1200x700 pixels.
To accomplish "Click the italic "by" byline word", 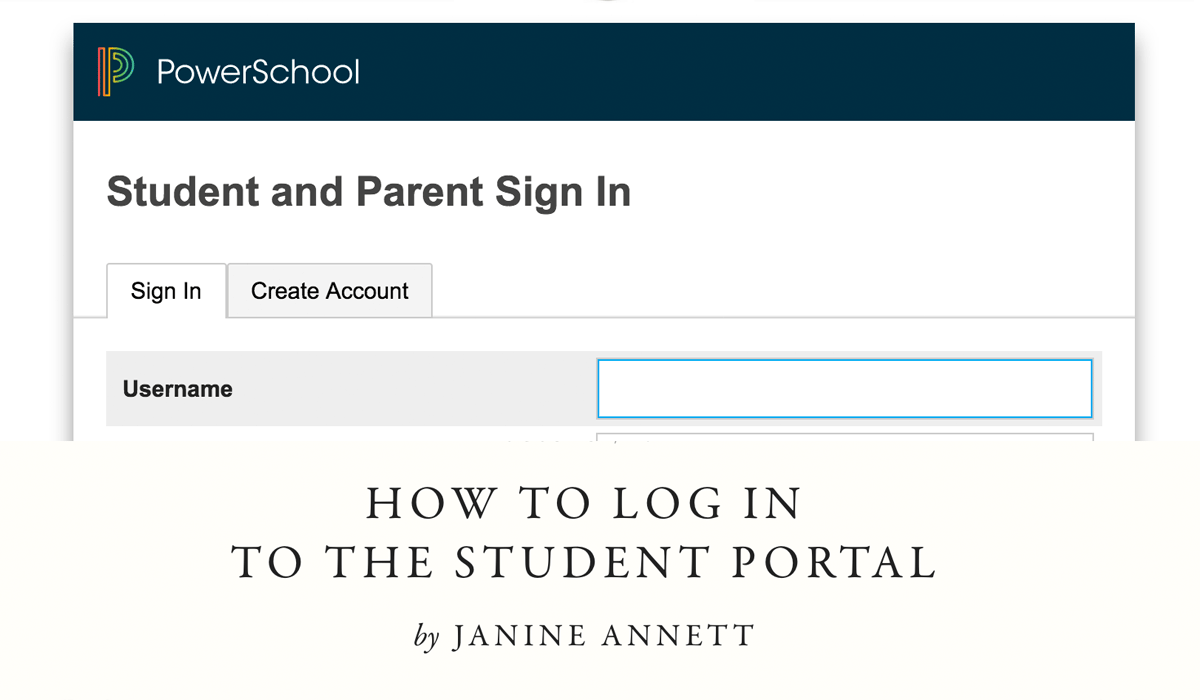I will pos(427,637).
